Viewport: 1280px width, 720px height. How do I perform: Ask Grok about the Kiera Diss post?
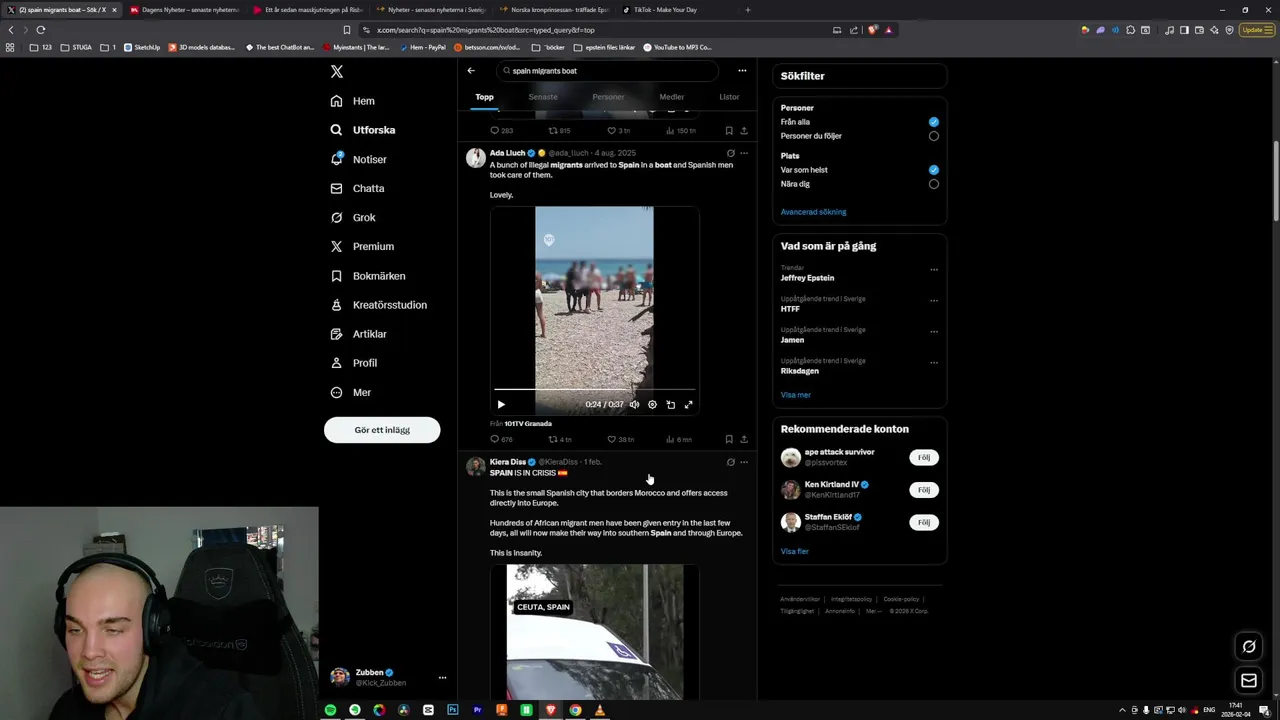[730, 462]
